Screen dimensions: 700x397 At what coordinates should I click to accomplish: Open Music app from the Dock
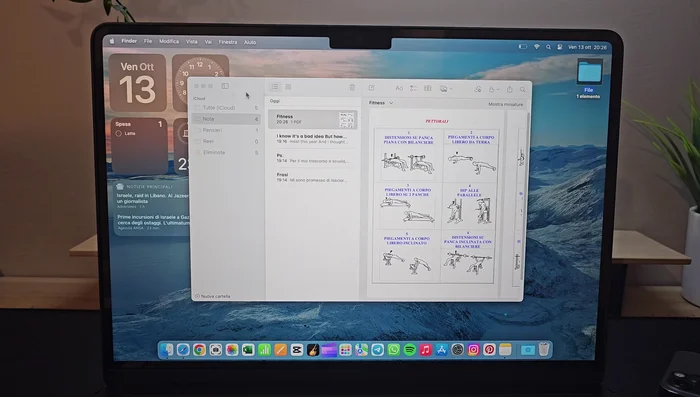426,350
